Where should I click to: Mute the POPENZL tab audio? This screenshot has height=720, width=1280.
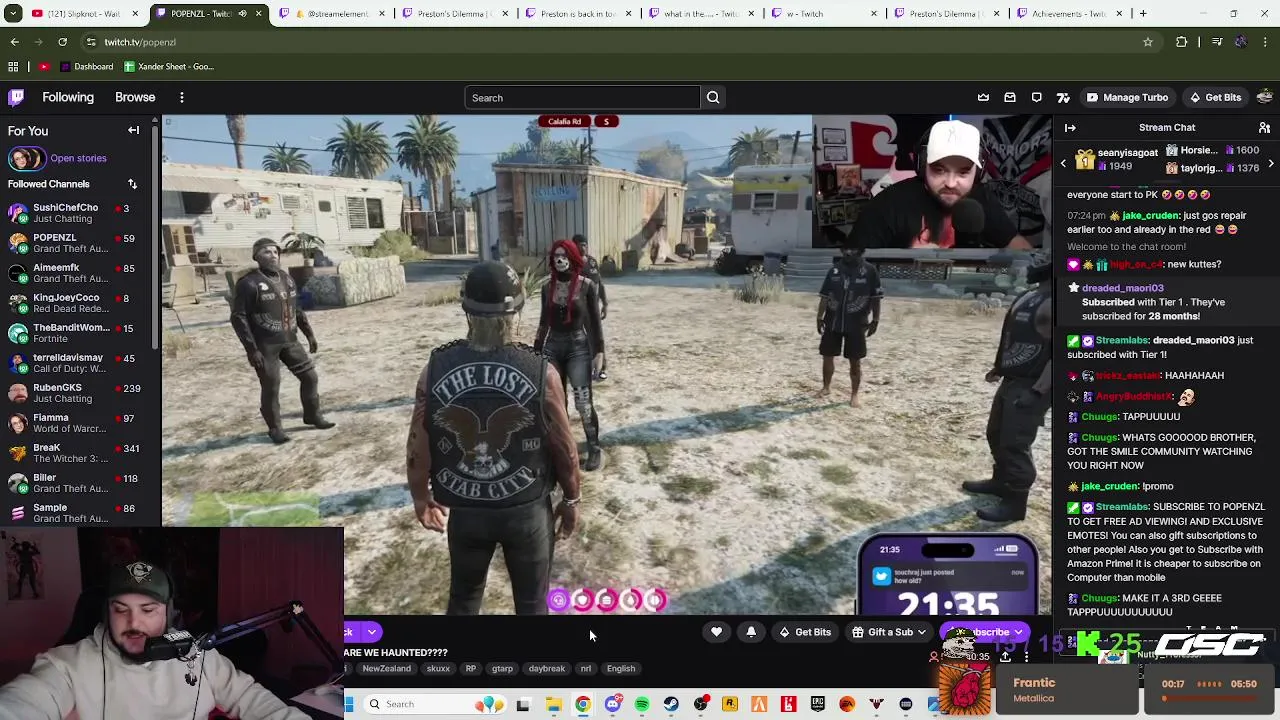(x=242, y=14)
